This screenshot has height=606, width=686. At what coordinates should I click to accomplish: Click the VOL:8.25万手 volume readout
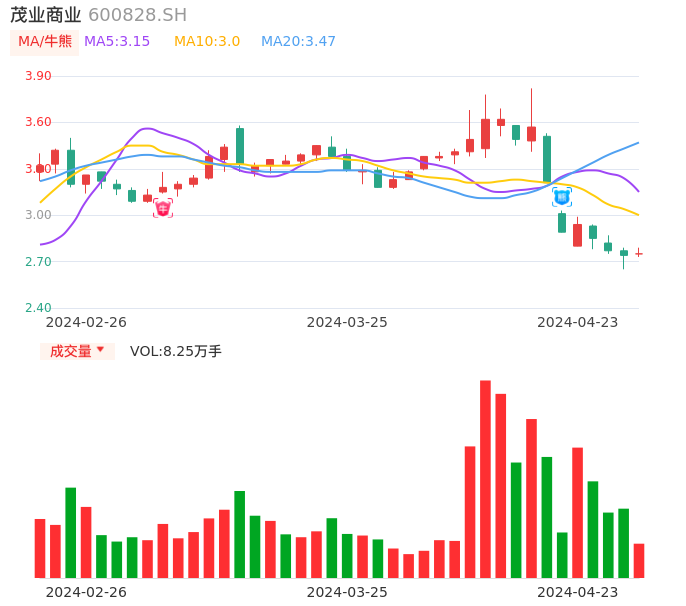(x=176, y=351)
